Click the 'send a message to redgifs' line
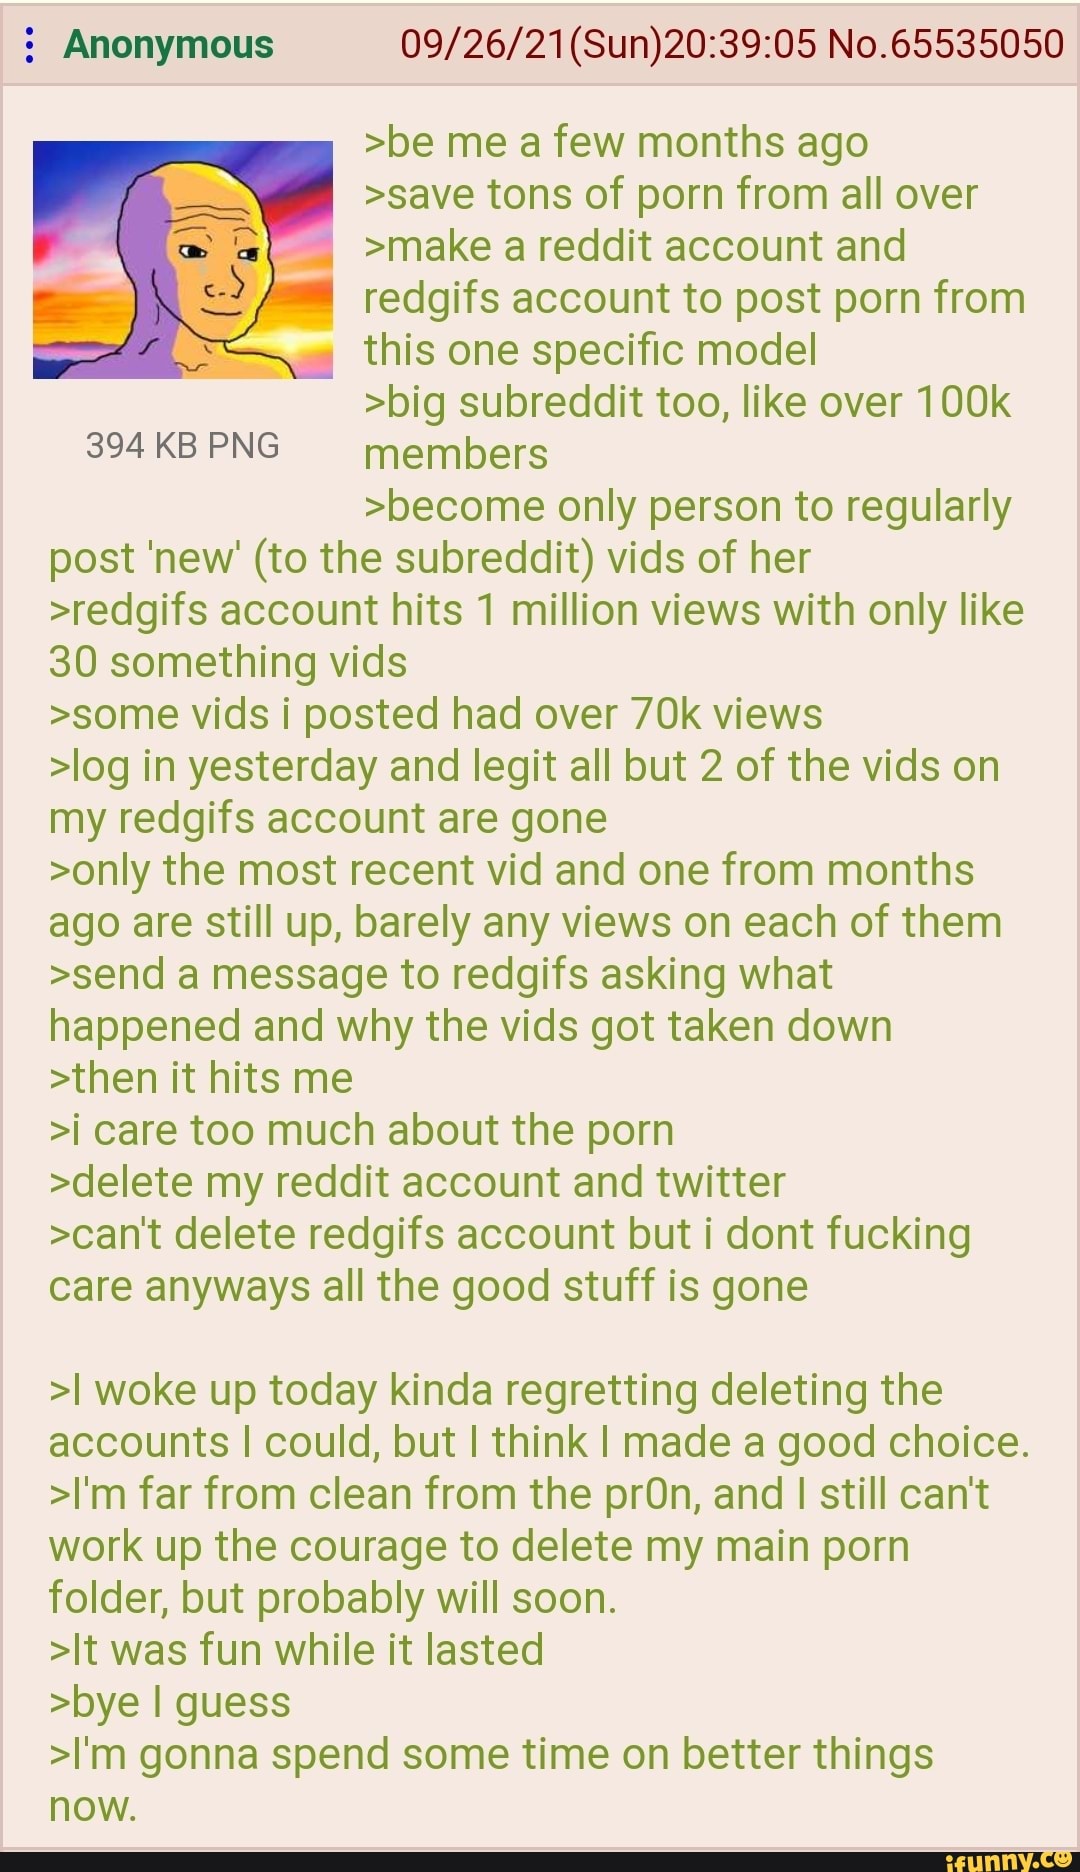1080x1872 pixels. [x=470, y=1000]
